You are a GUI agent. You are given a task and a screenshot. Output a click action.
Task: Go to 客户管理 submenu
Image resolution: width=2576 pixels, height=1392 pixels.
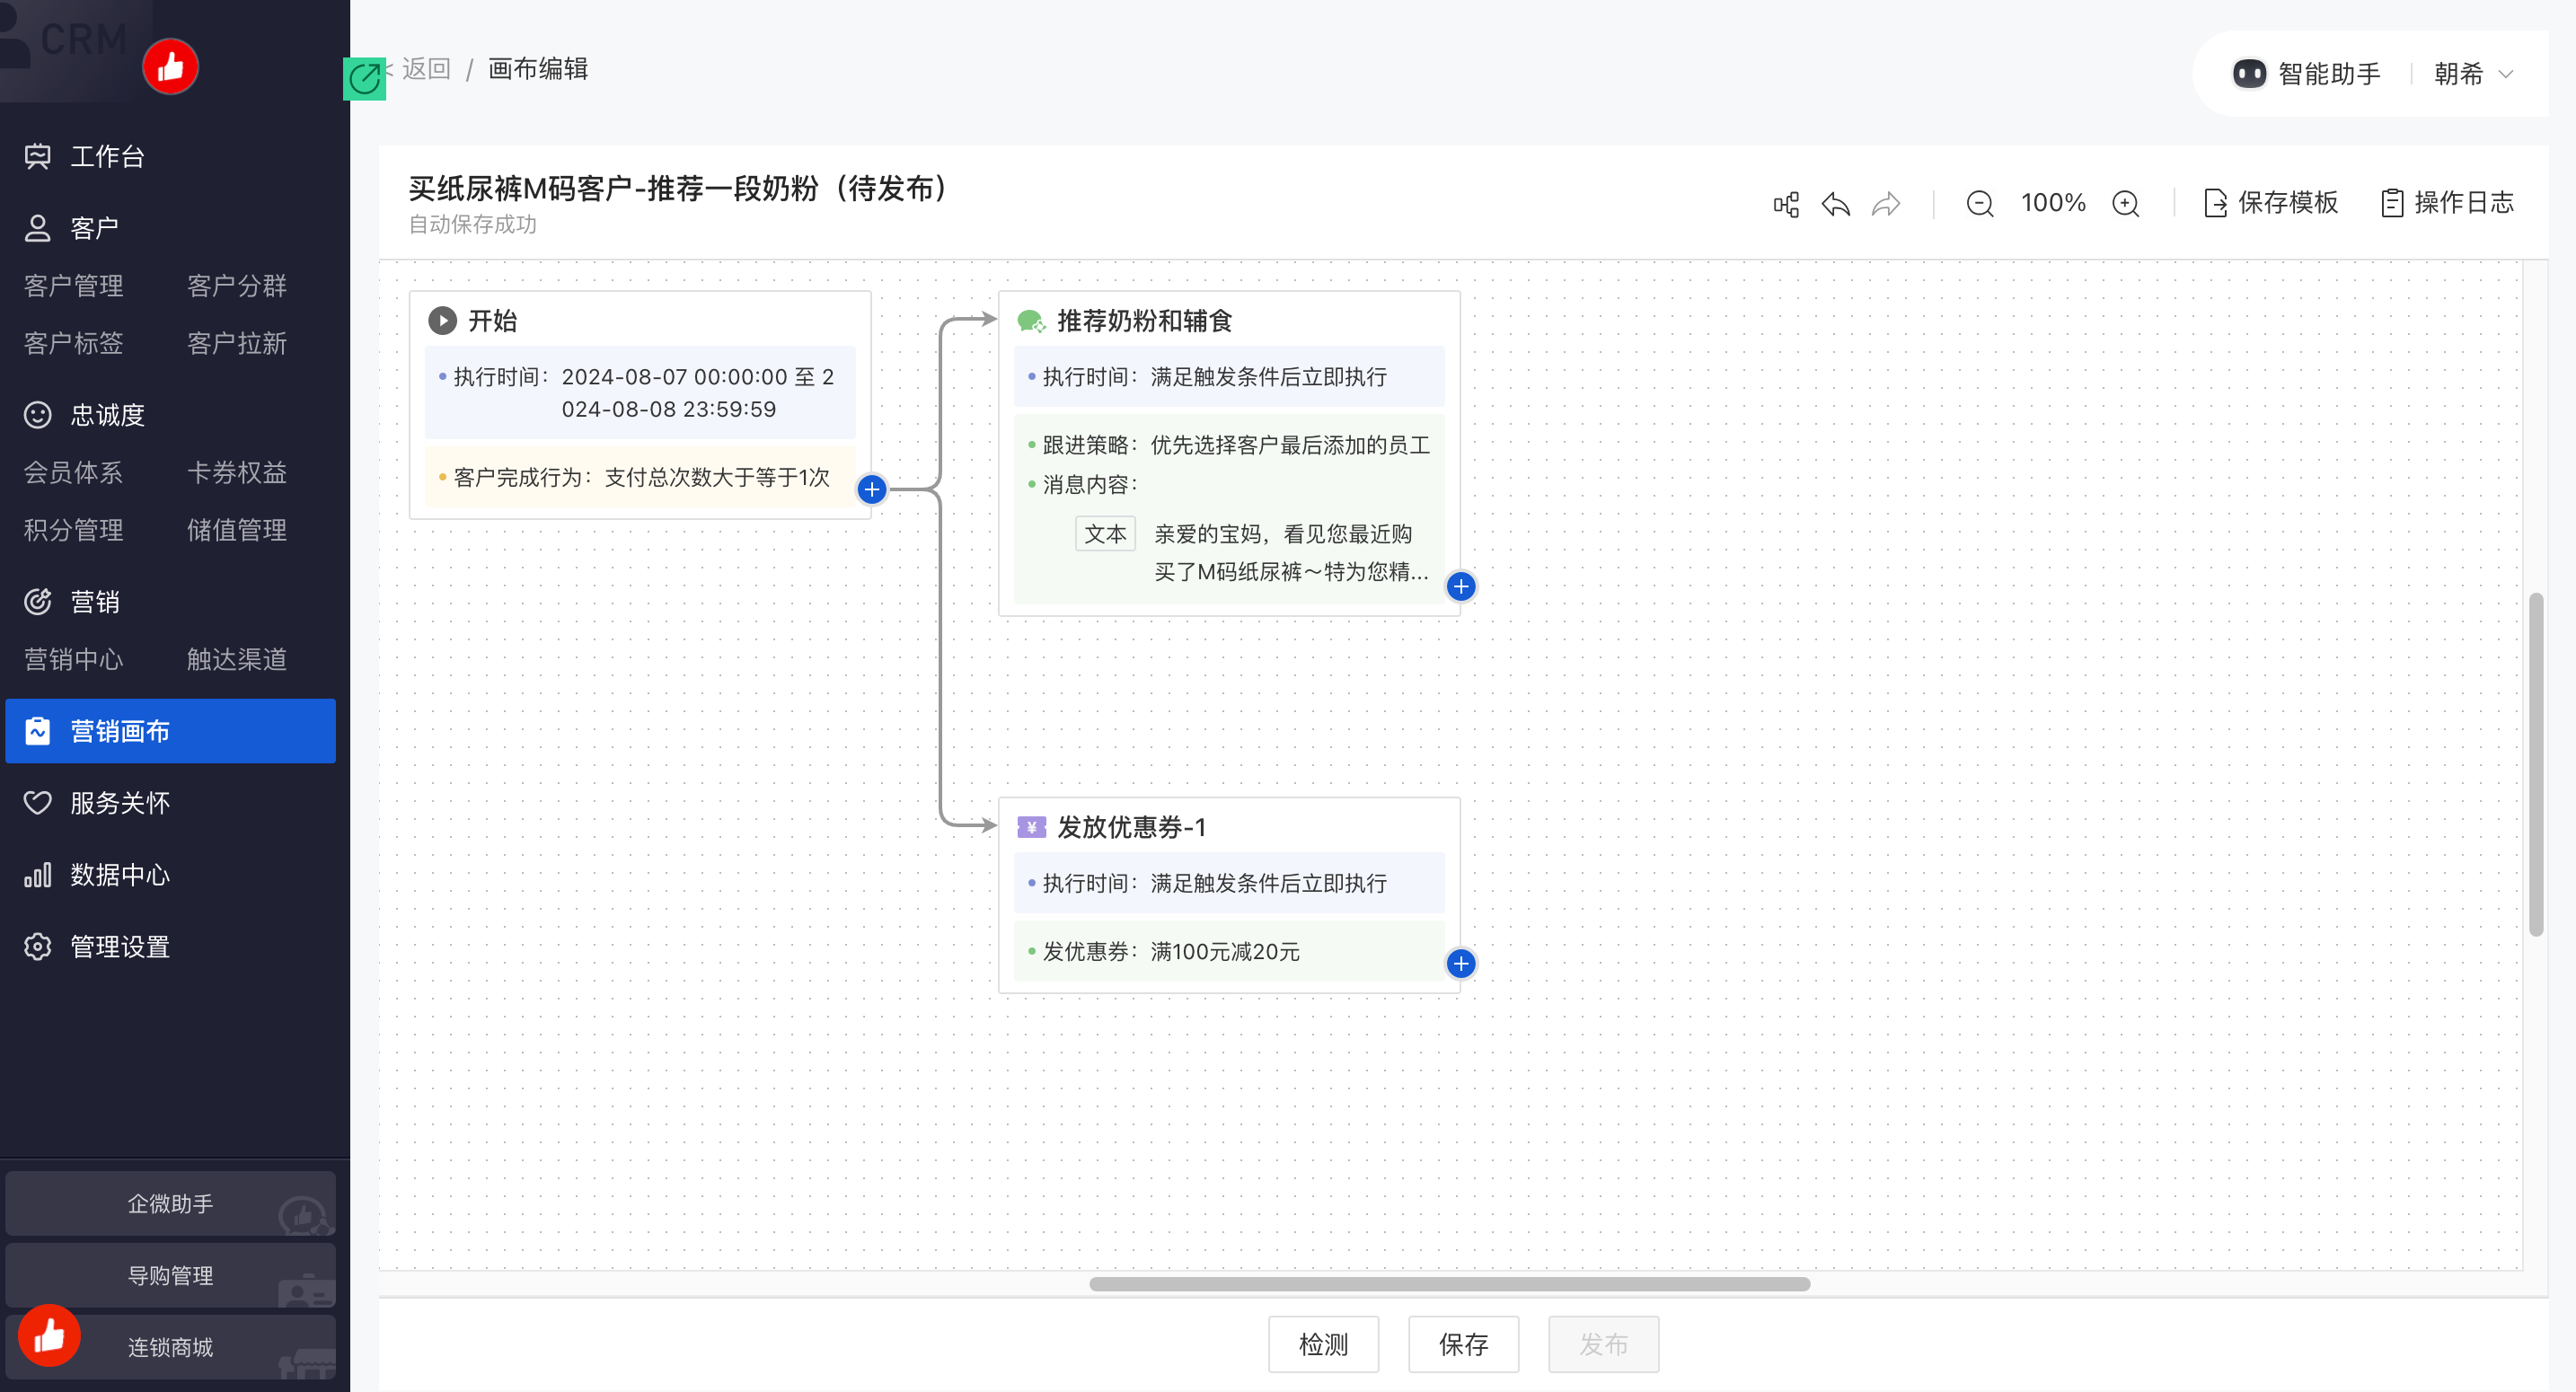(x=74, y=286)
